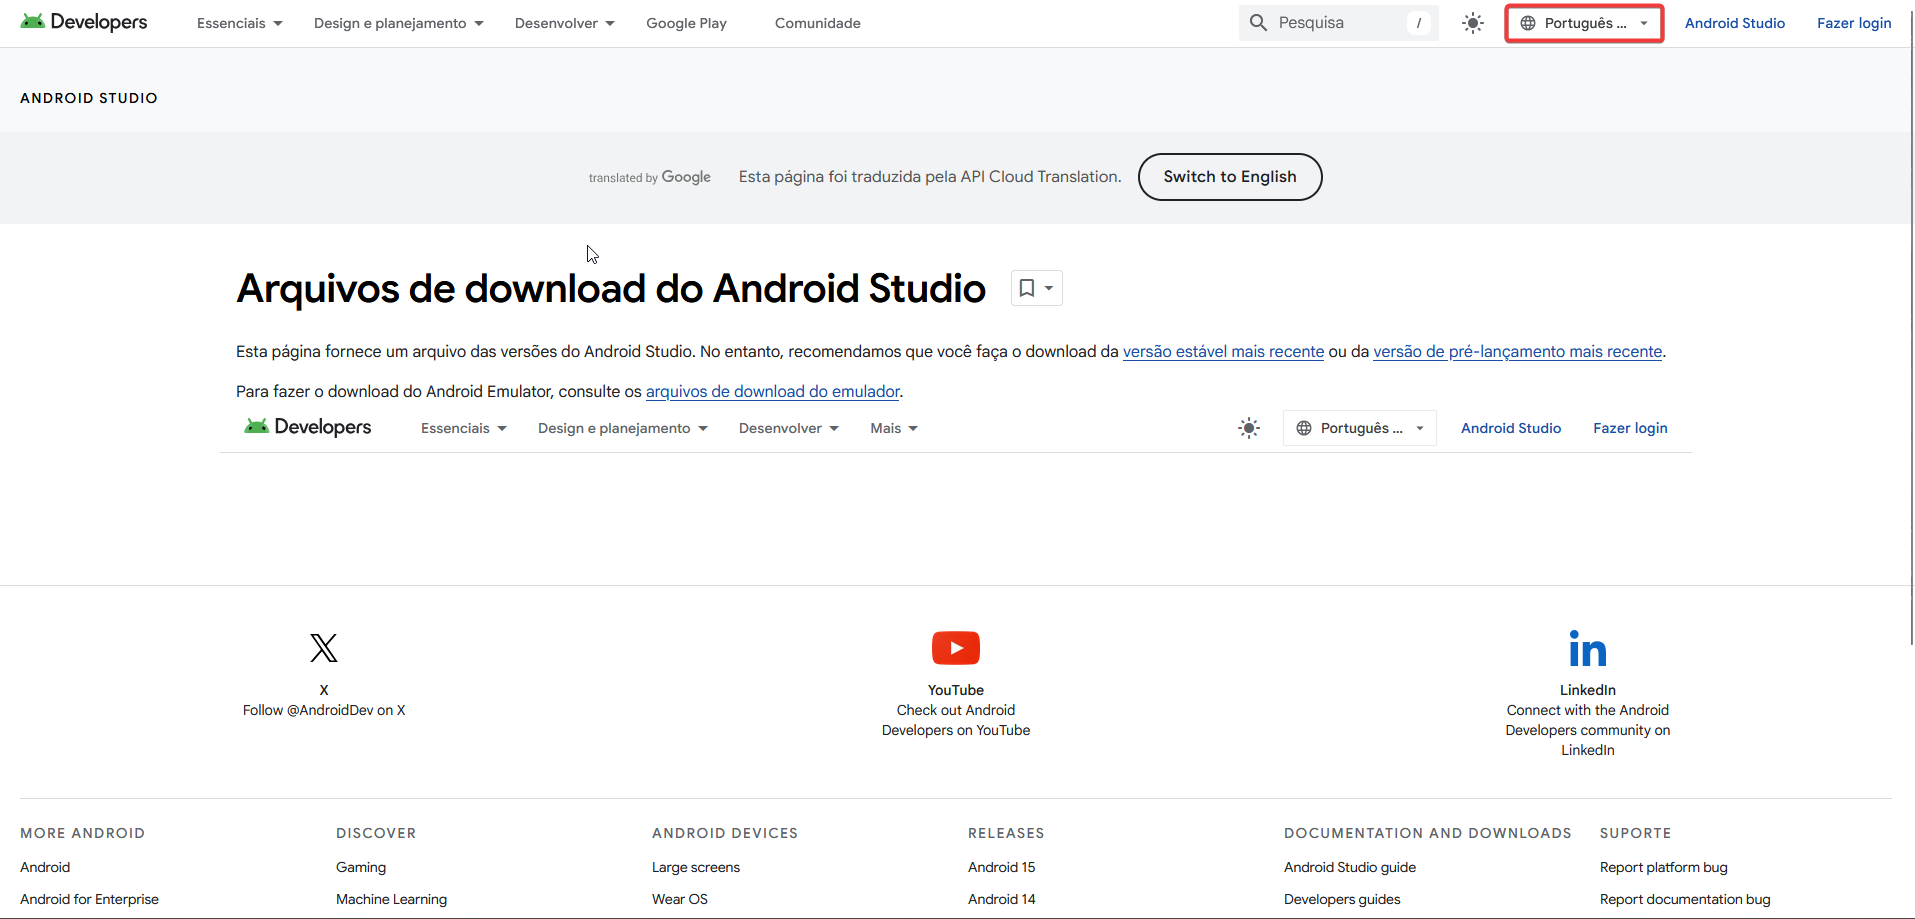Expand Design e planejamento in embedded header

tap(623, 428)
